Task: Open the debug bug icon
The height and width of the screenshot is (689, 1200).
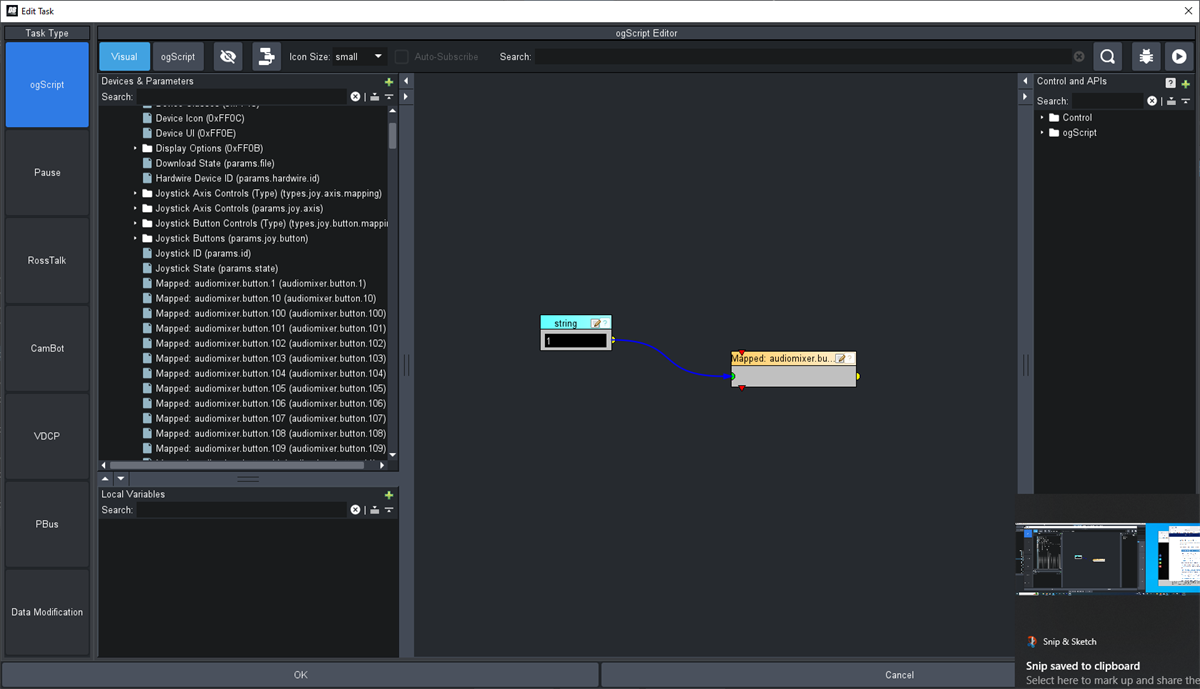Action: click(1145, 57)
